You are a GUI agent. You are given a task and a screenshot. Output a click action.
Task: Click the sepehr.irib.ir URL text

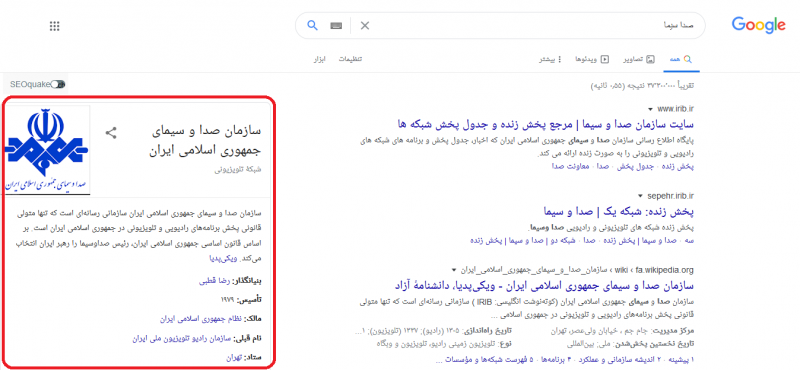click(670, 195)
